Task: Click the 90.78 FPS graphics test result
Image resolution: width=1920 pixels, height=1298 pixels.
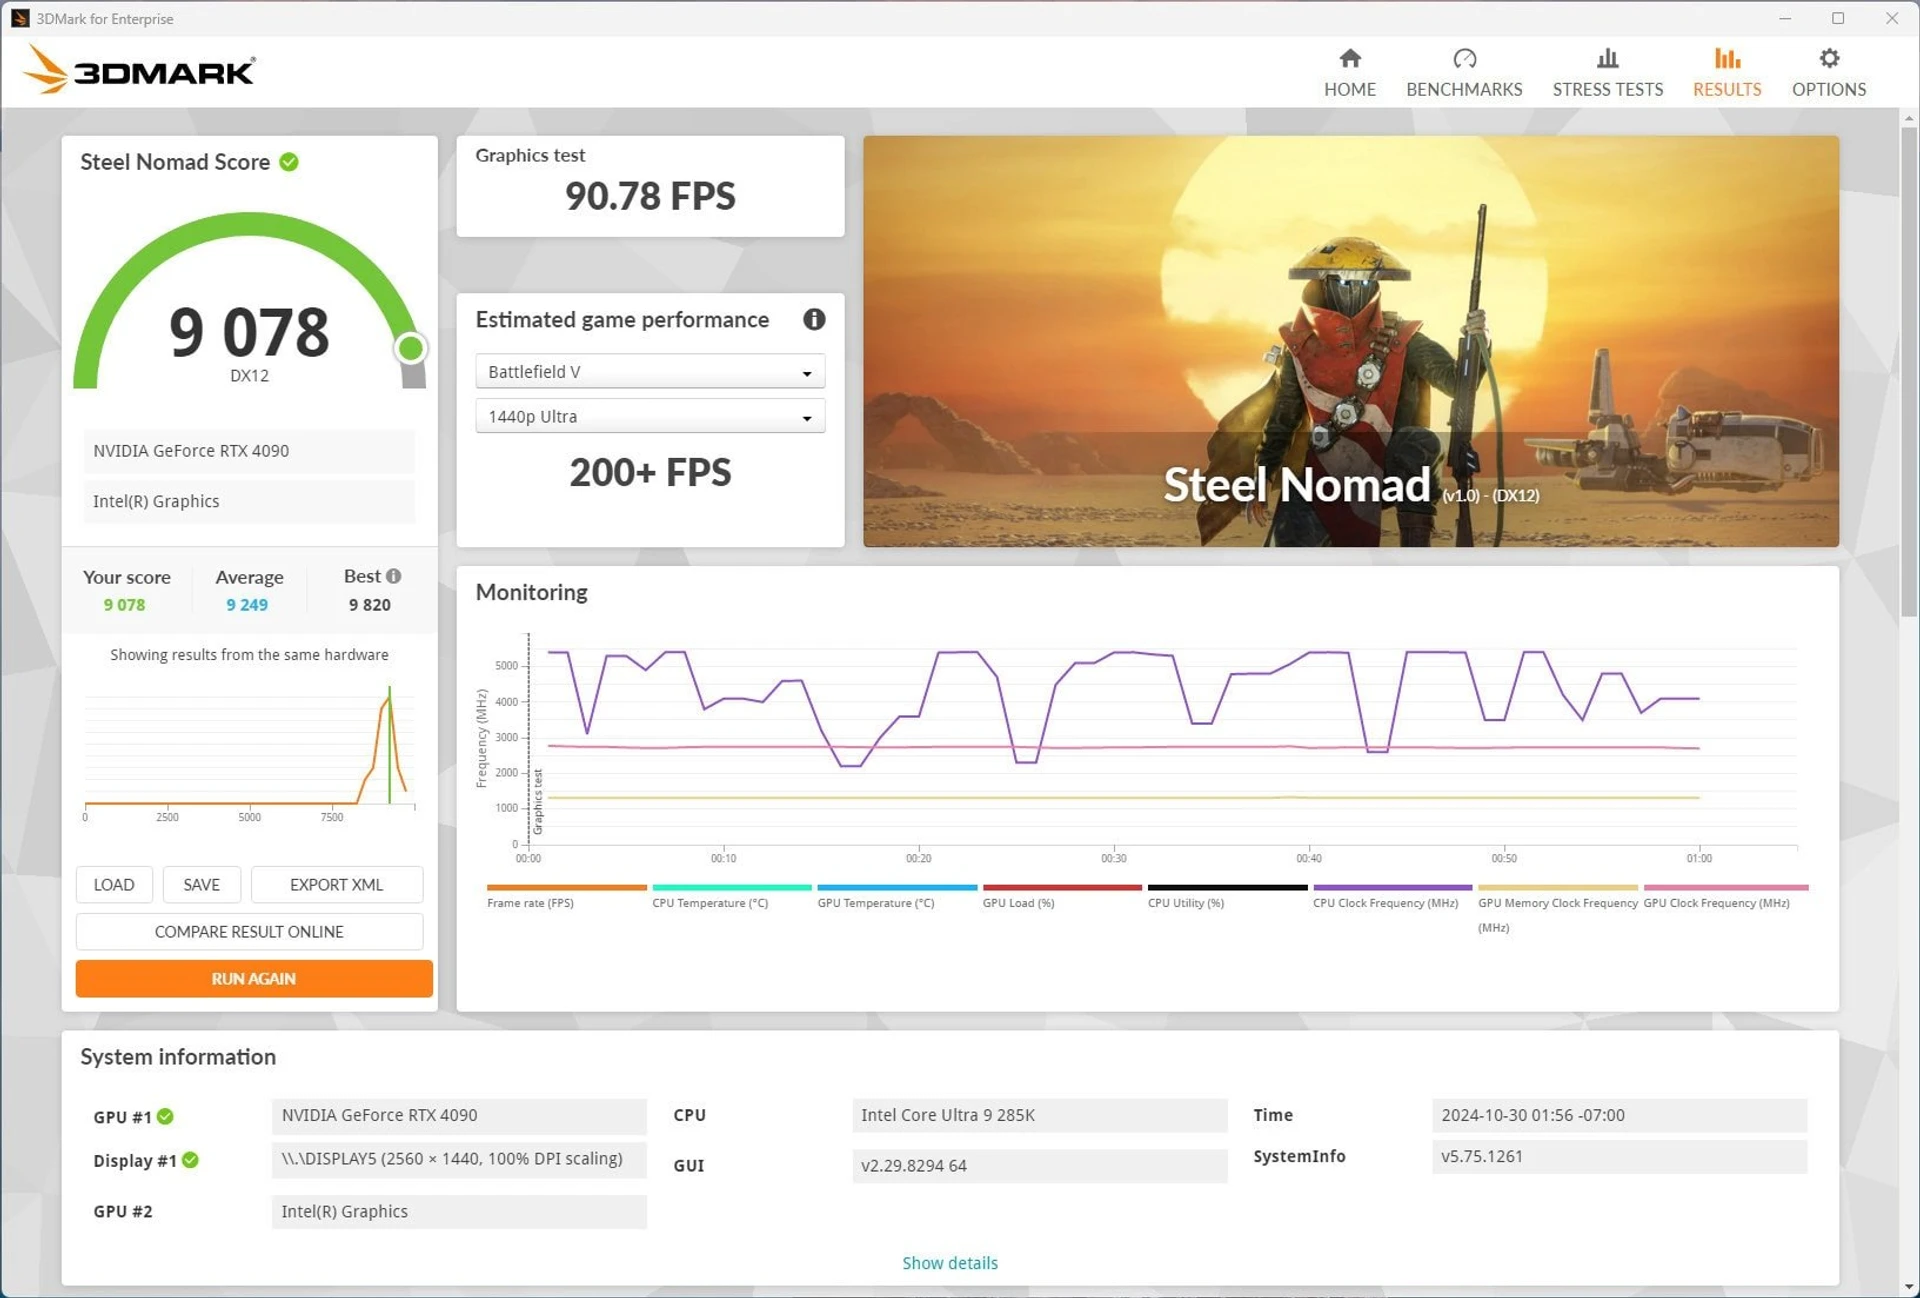Action: coord(650,195)
